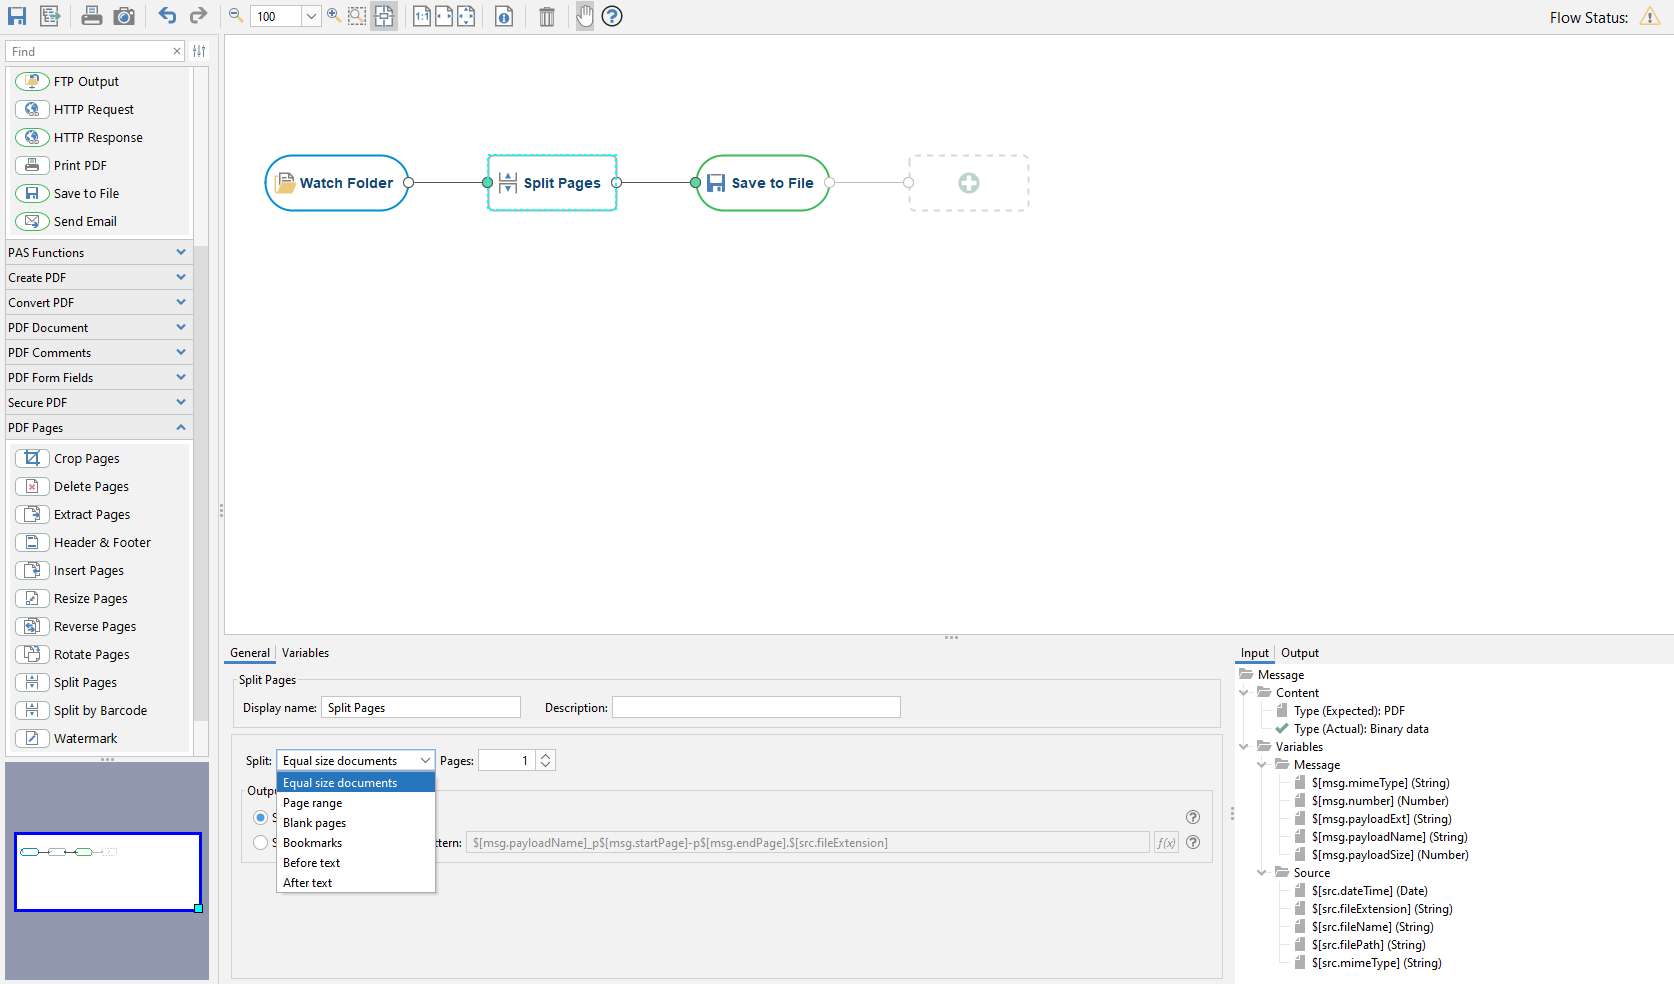The image size is (1674, 984).
Task: Enable the pan hand tool
Action: pos(584,16)
